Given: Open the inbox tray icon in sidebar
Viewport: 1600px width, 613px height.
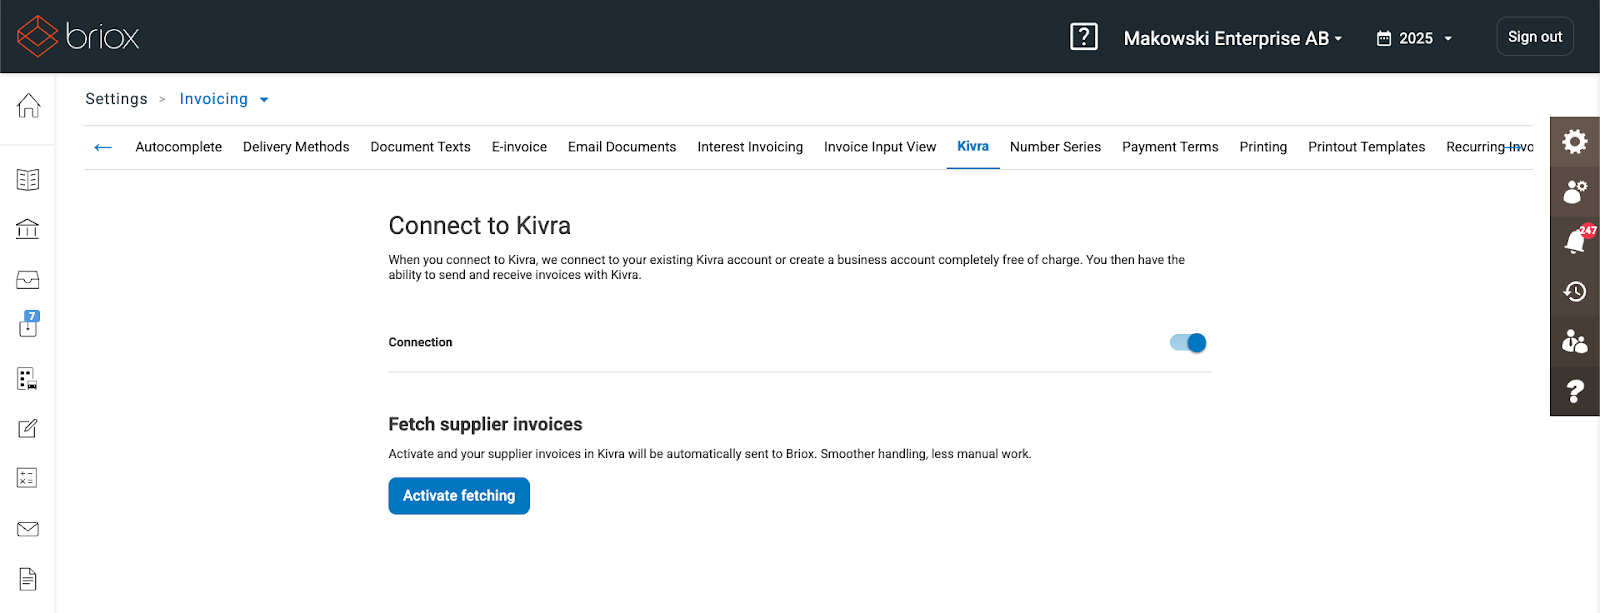Looking at the screenshot, I should (28, 280).
